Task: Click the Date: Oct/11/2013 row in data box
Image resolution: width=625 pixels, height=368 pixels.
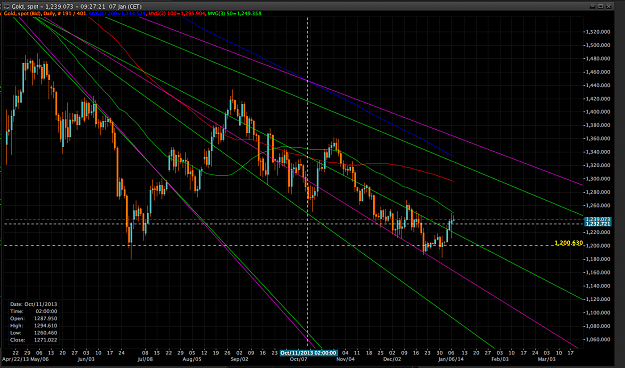Action: (33, 304)
